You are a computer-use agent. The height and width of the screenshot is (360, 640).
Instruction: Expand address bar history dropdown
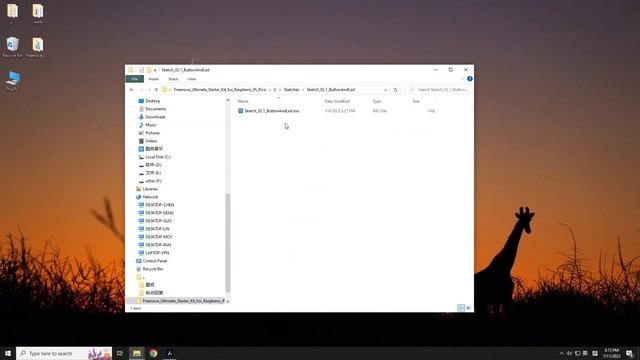point(385,89)
